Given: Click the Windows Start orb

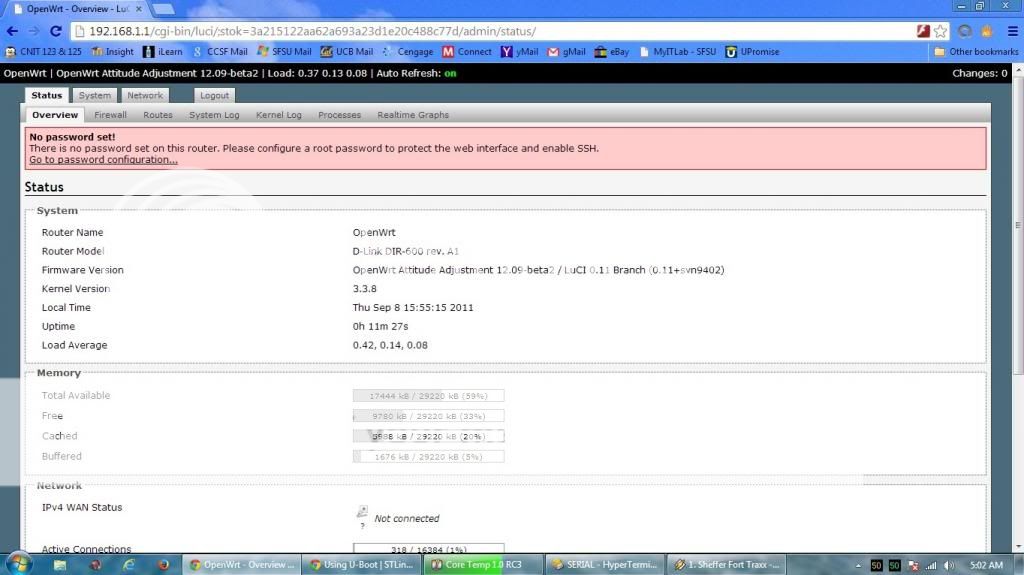Looking at the screenshot, I should (x=18, y=564).
